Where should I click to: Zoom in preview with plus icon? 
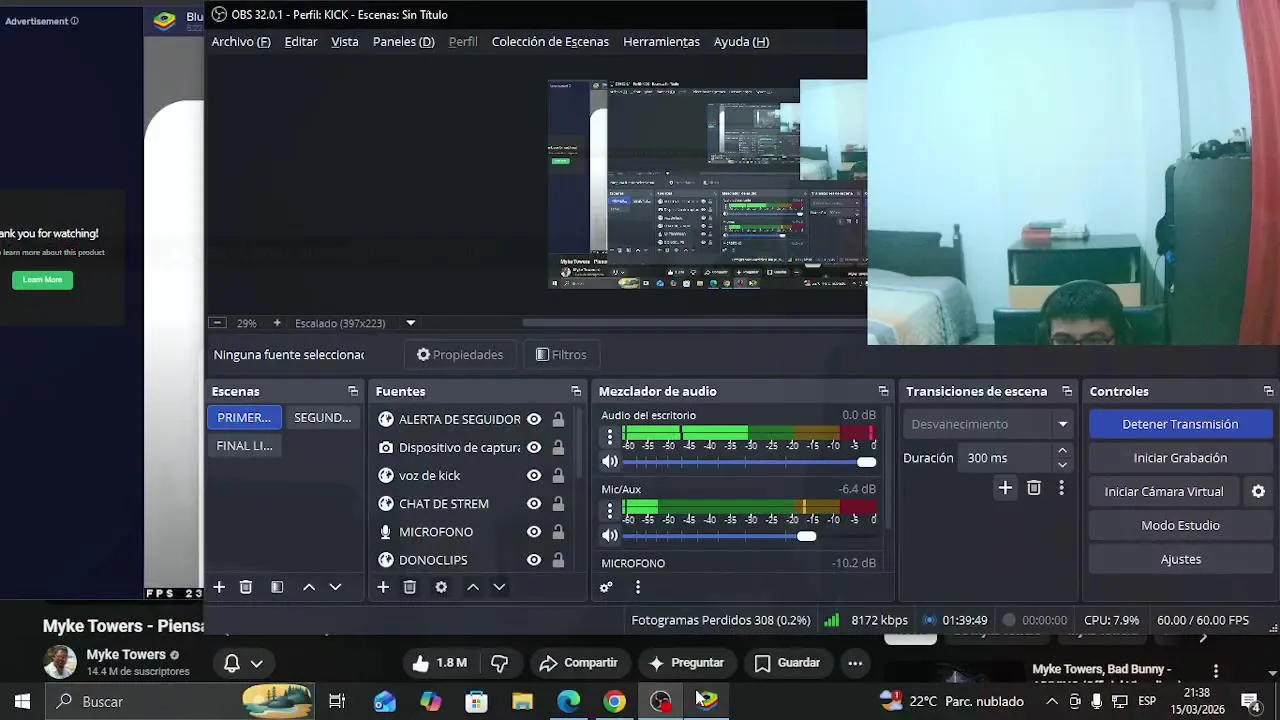click(277, 323)
